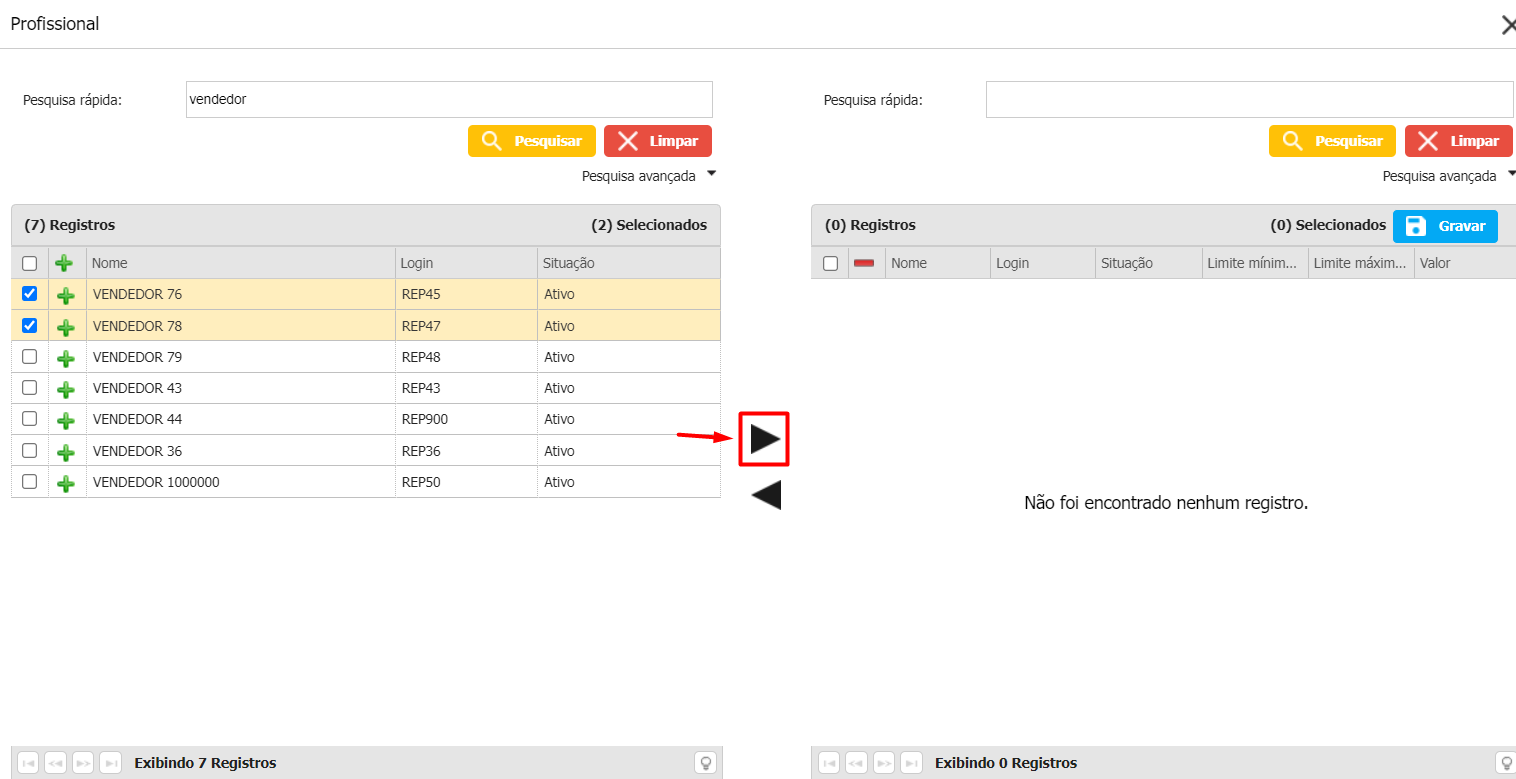Select the REP50 login cell
Screen dimensions: 1516x779
(466, 482)
